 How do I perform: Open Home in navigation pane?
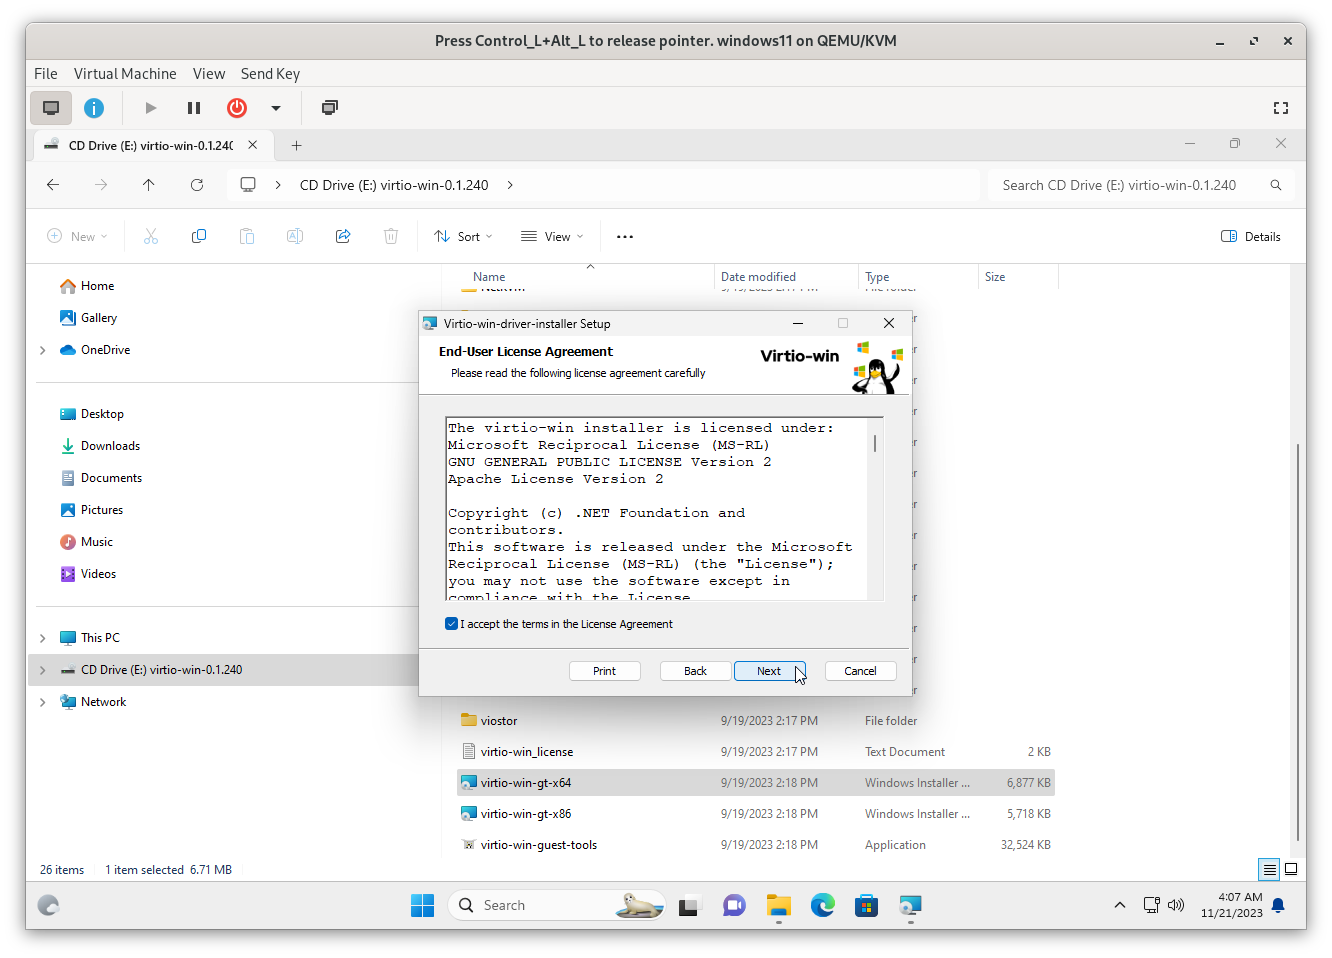[x=97, y=286]
